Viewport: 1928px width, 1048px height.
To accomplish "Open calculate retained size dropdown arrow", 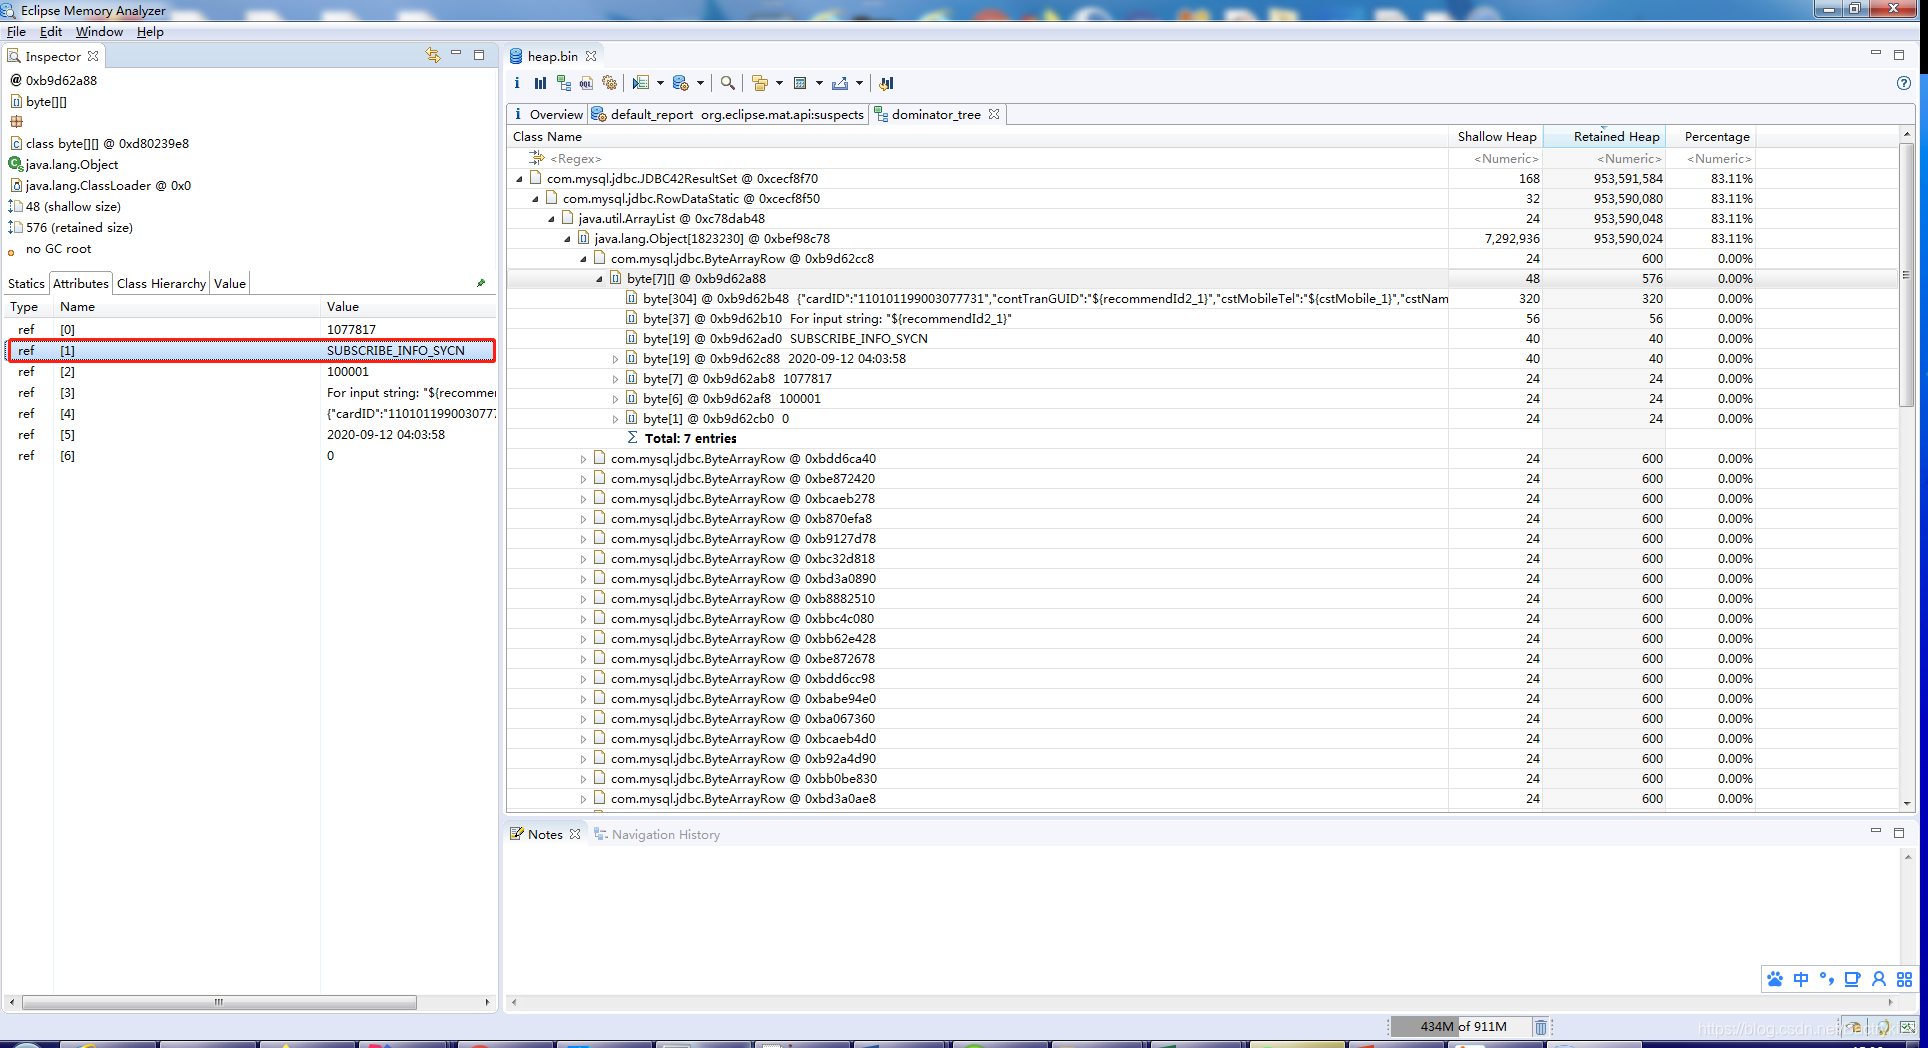I will tap(819, 83).
